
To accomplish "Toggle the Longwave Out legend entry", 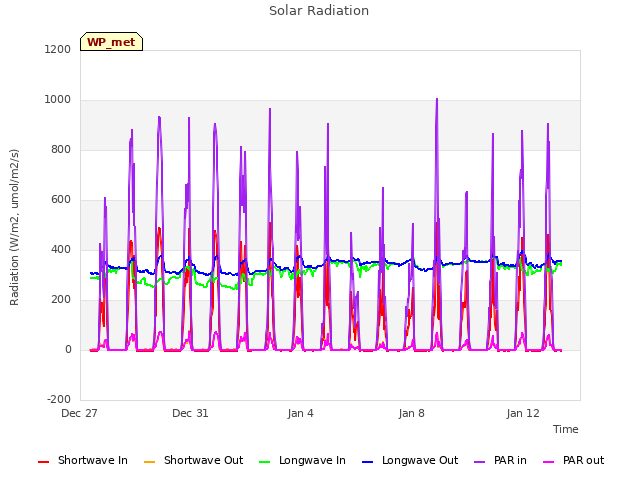I will [x=410, y=460].
